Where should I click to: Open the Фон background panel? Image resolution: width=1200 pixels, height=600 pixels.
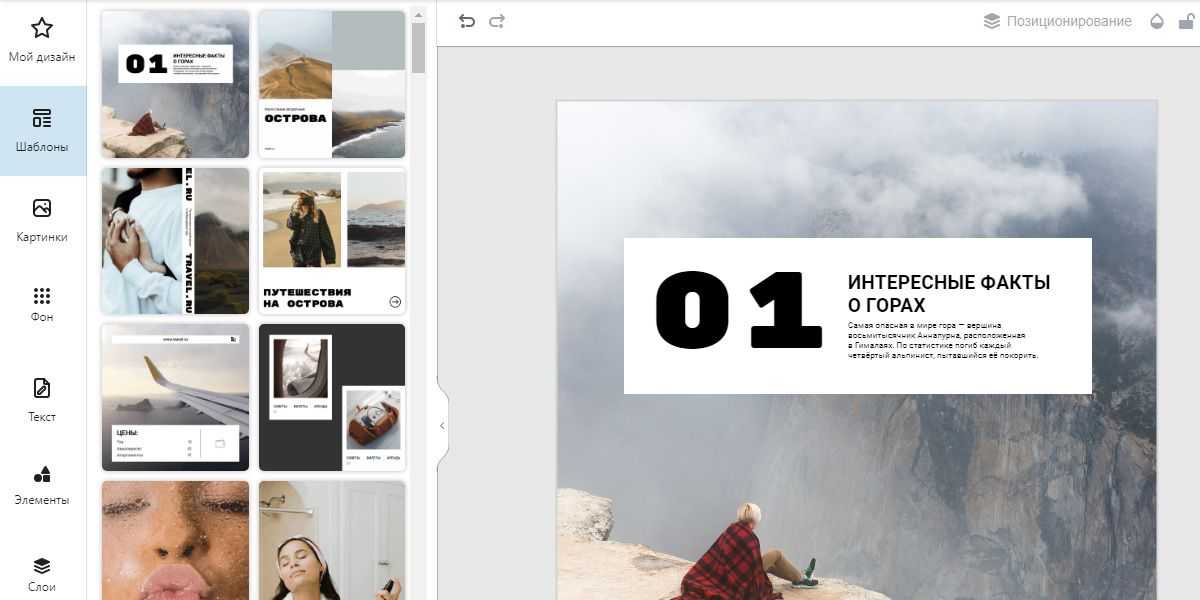click(42, 305)
